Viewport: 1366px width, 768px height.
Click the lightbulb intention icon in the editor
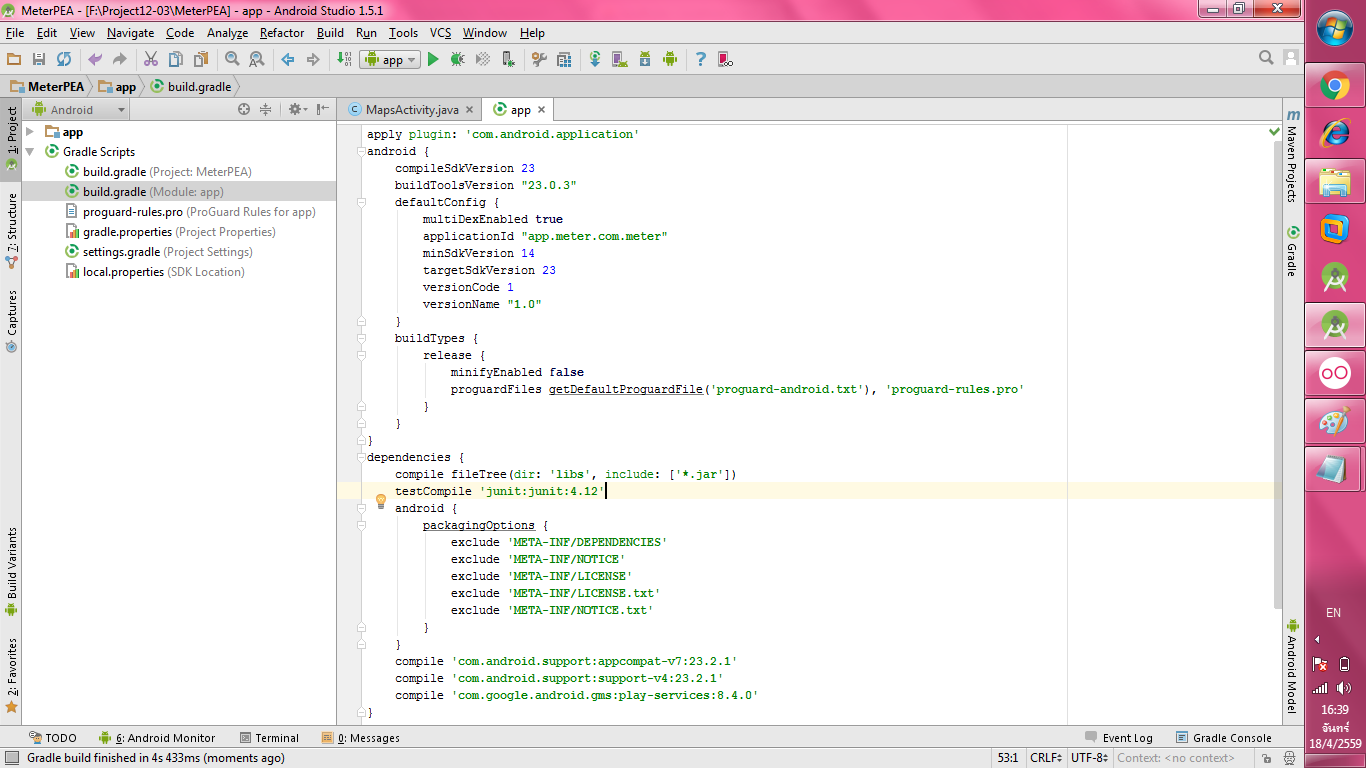(x=380, y=500)
